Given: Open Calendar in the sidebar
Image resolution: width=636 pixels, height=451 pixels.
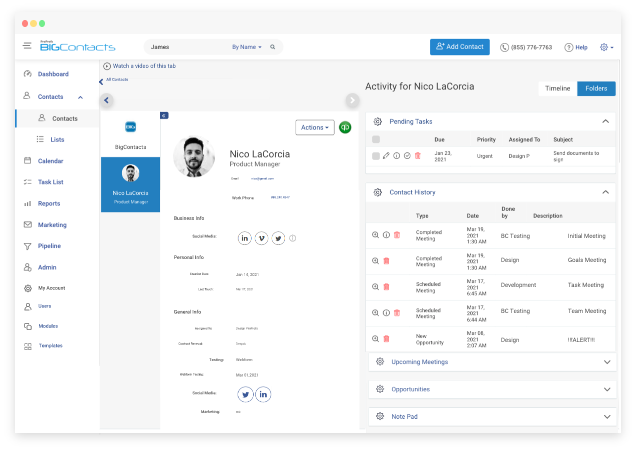Looking at the screenshot, I should tap(50, 161).
